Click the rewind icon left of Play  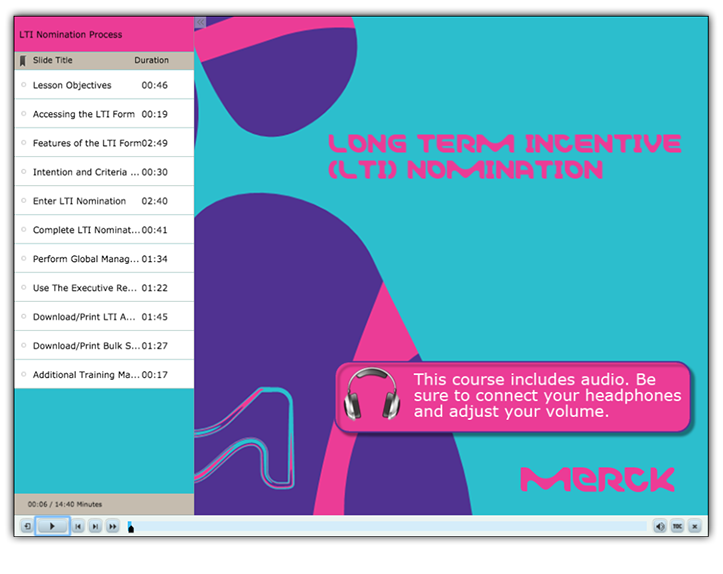tap(27, 526)
